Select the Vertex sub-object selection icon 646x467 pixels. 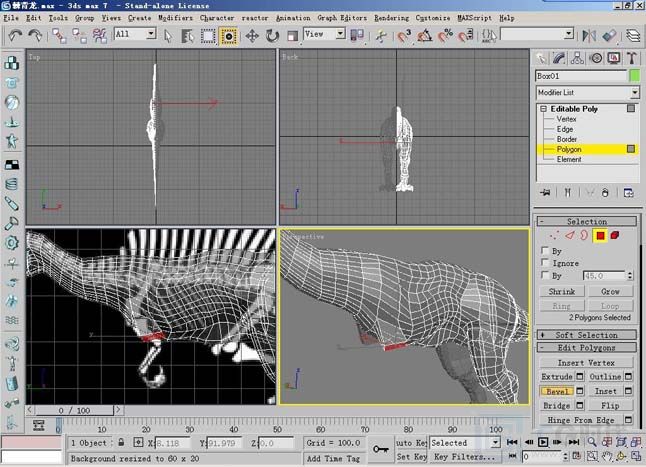click(555, 236)
